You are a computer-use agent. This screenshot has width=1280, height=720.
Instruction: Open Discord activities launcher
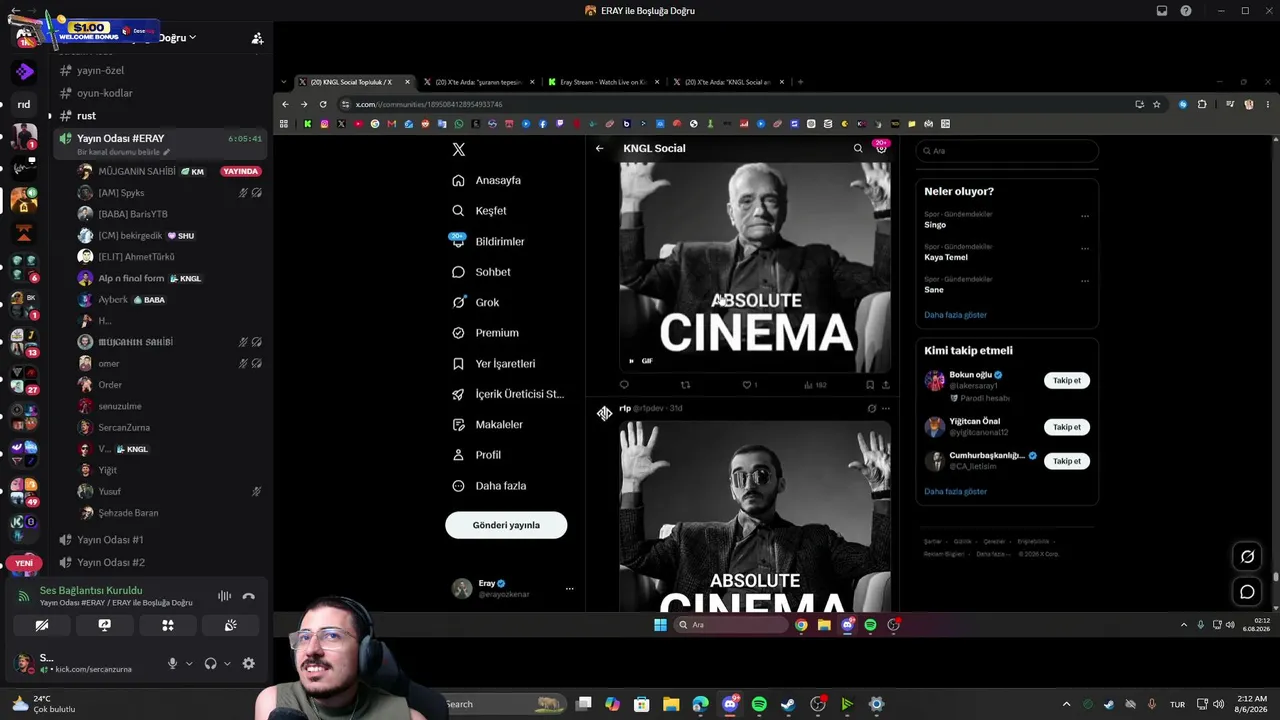point(168,626)
